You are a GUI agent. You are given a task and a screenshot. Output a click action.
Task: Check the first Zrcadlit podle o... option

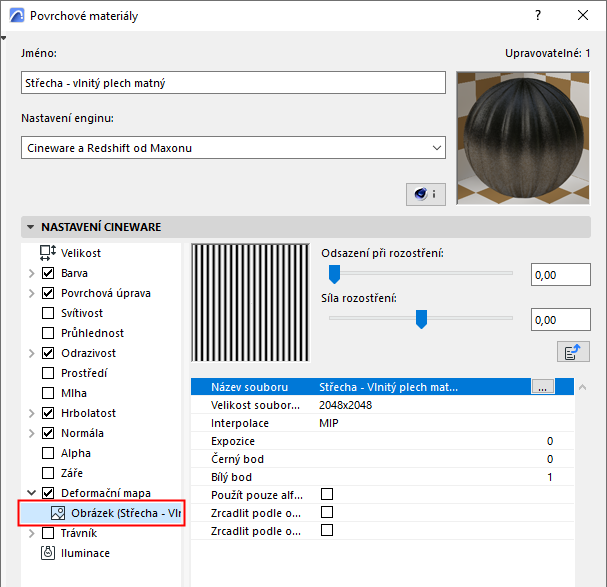click(x=327, y=512)
